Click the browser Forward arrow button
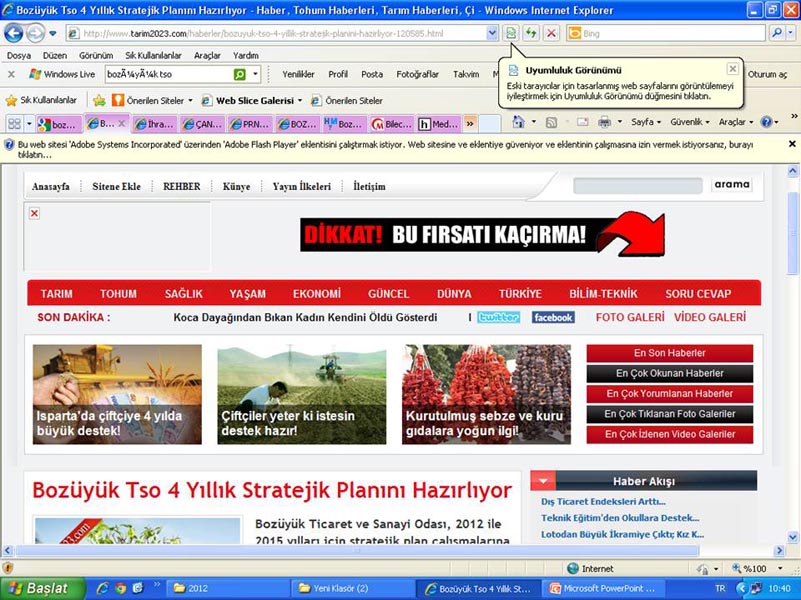 [35, 34]
